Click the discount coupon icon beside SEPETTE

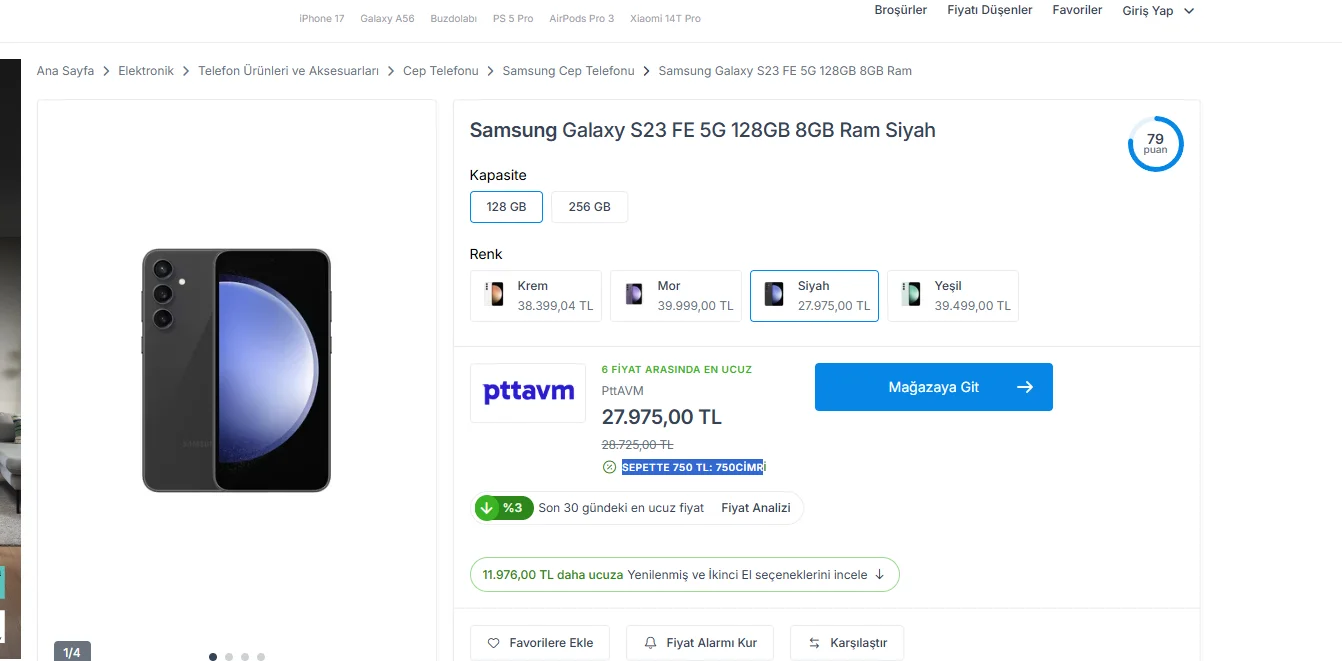[609, 467]
